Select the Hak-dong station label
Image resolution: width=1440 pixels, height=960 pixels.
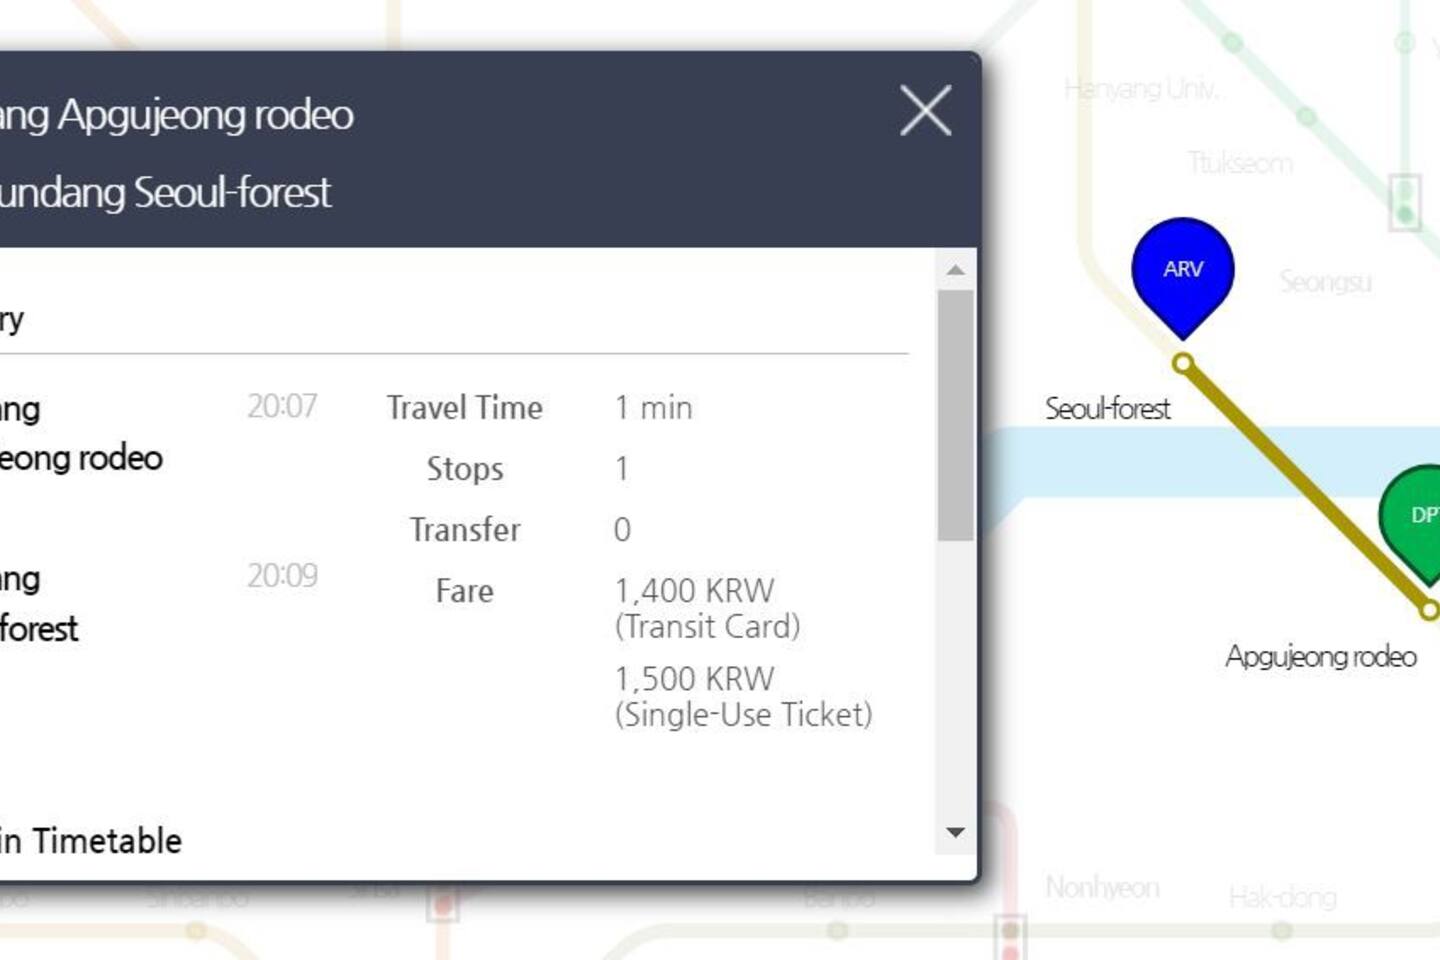(1282, 897)
